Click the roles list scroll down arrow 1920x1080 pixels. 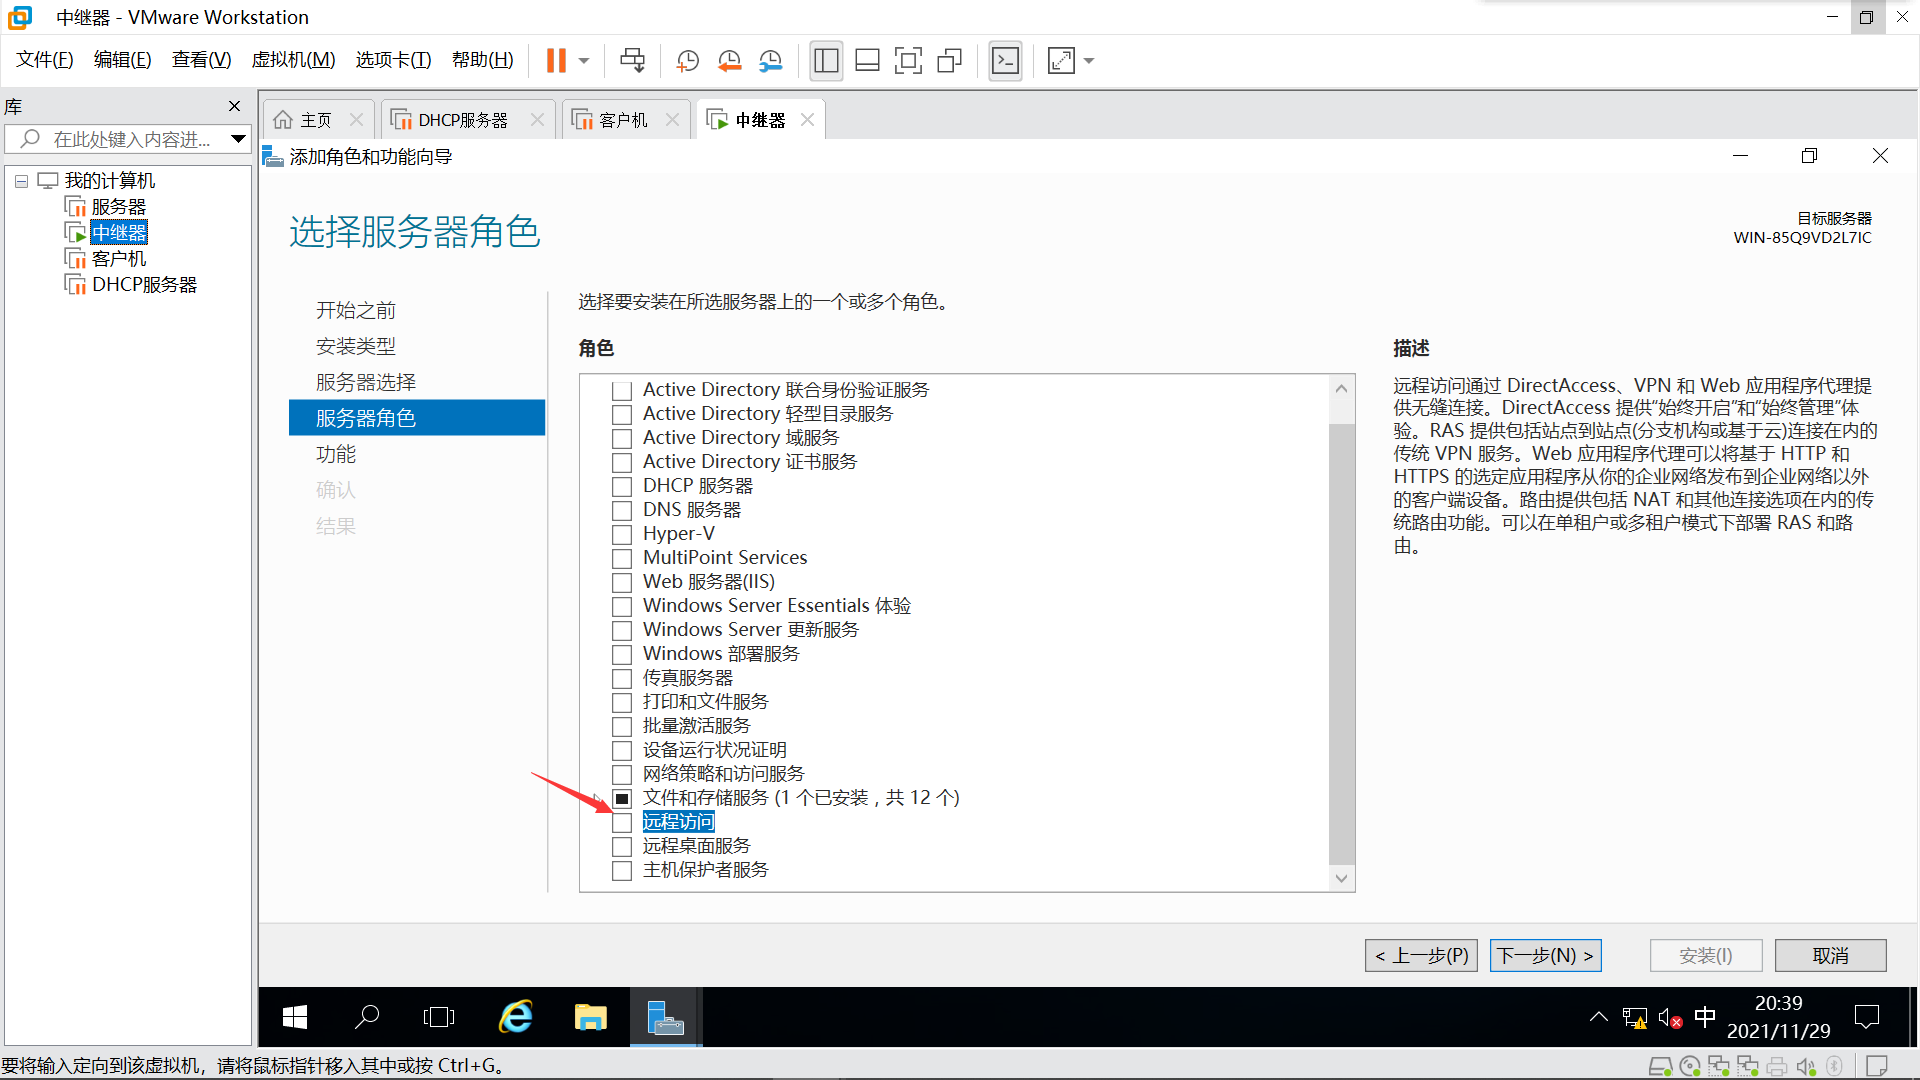(1341, 878)
